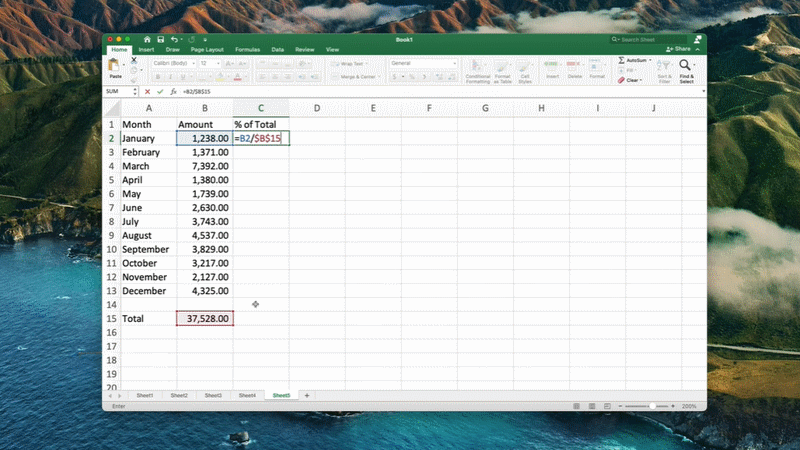This screenshot has height=450, width=800.
Task: Click the Fill icon in ribbon
Action: click(x=621, y=70)
